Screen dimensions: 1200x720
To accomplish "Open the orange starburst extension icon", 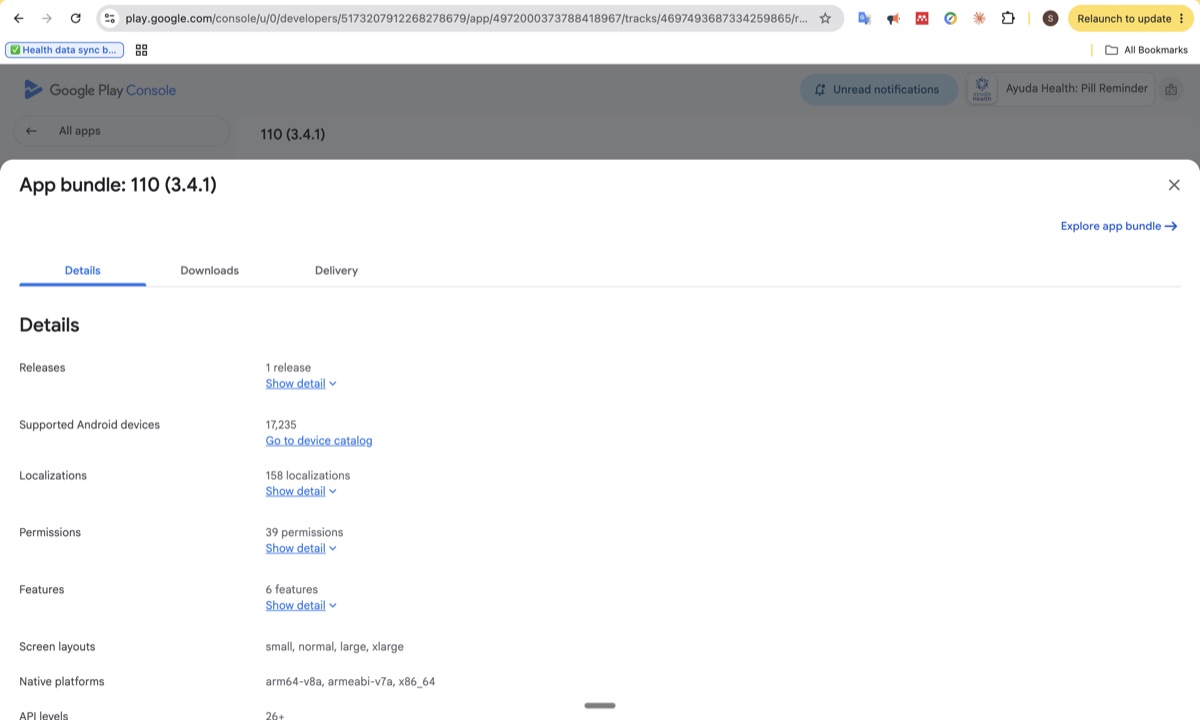I will 979,18.
